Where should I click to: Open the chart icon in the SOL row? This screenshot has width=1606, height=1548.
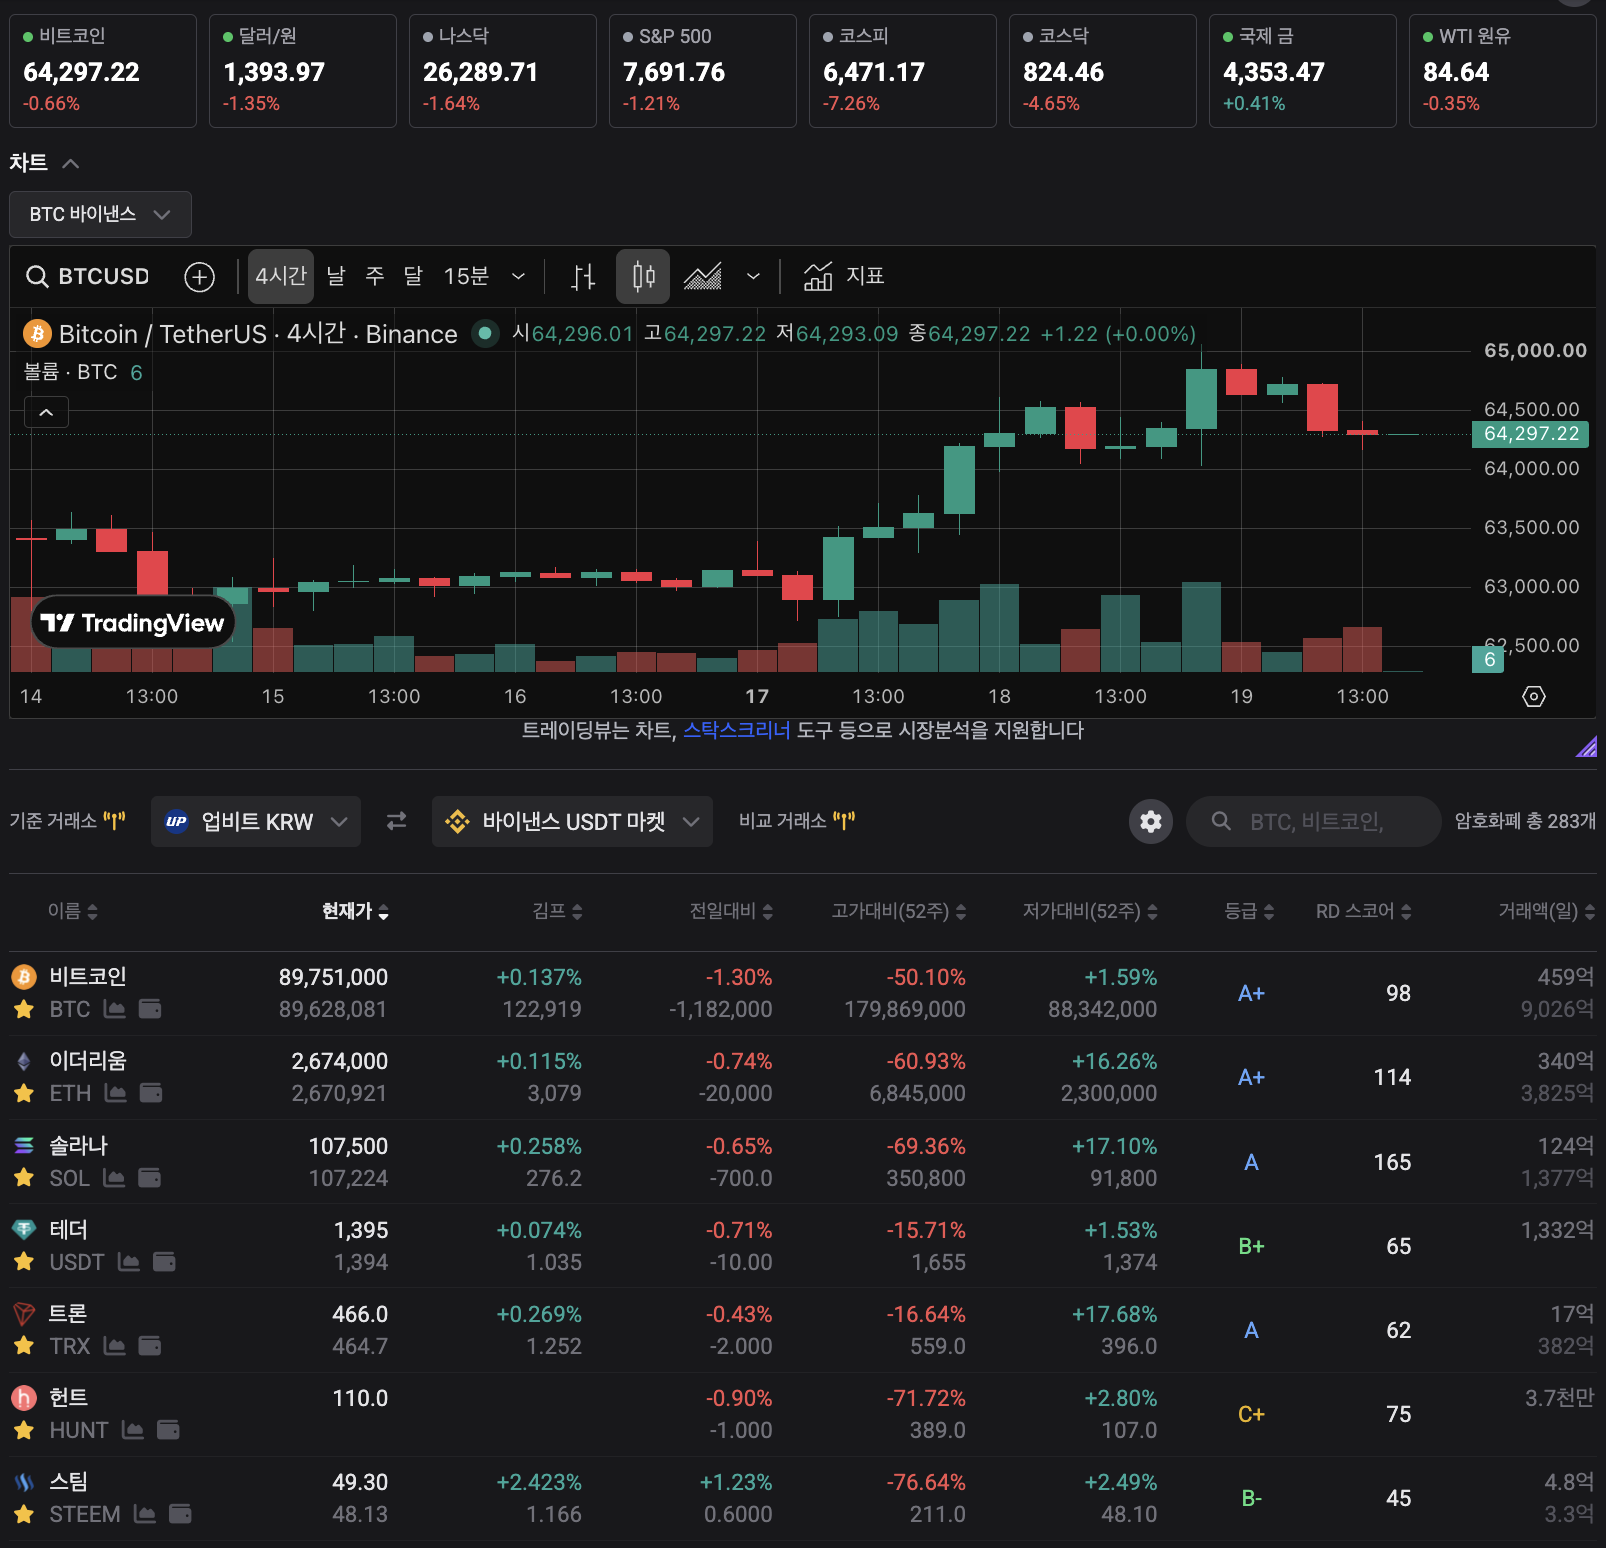(114, 1178)
